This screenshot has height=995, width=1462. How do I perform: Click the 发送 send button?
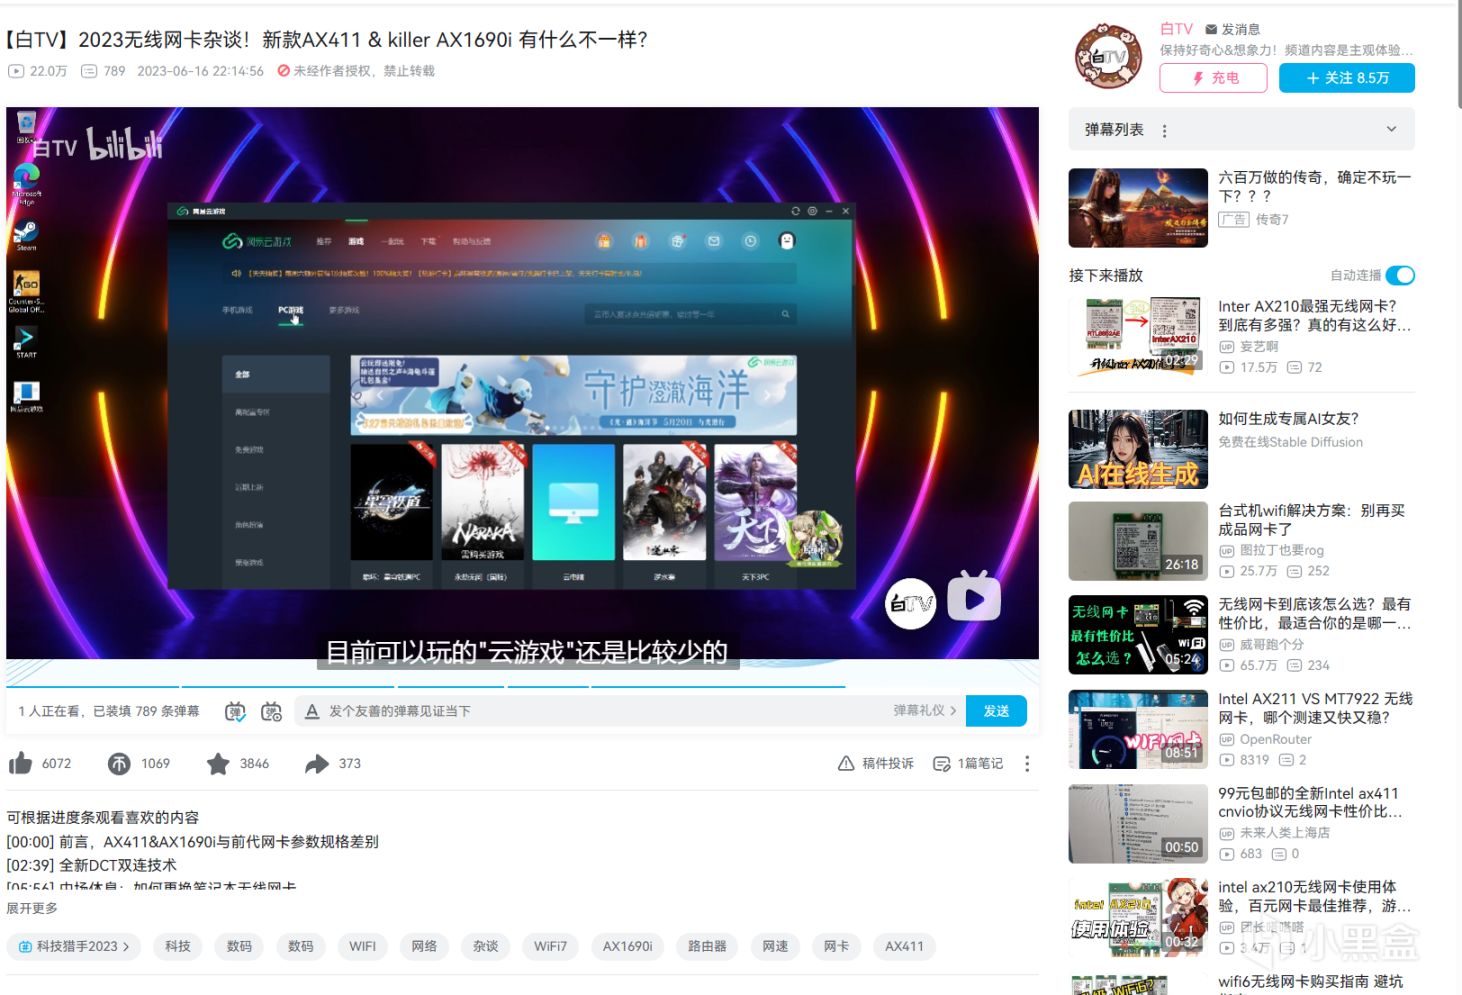(996, 711)
